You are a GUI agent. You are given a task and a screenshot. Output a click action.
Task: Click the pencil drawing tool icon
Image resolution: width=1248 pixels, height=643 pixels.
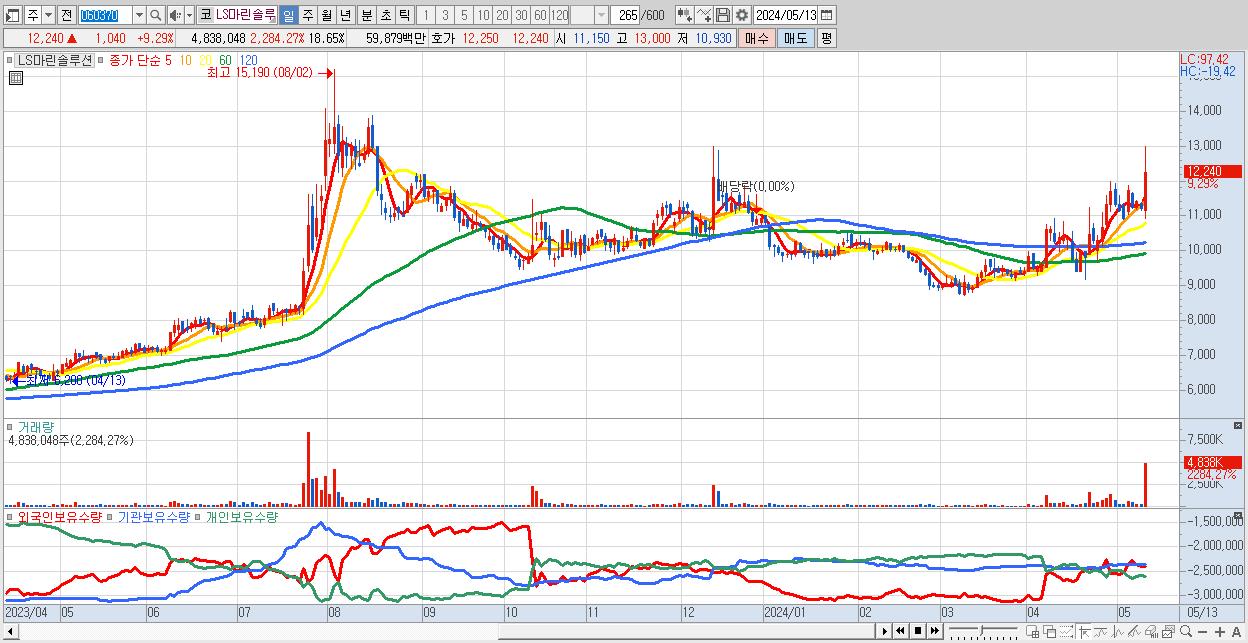click(1135, 631)
